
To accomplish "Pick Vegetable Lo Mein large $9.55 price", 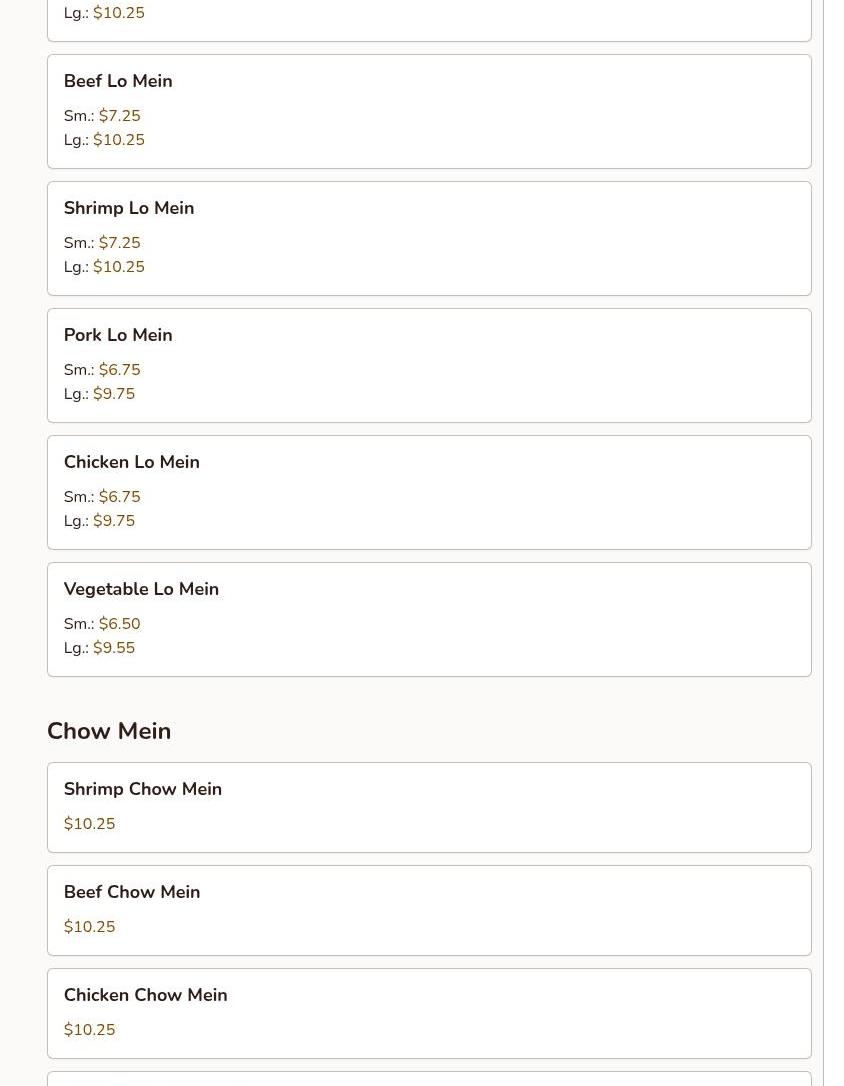I will [100, 648].
